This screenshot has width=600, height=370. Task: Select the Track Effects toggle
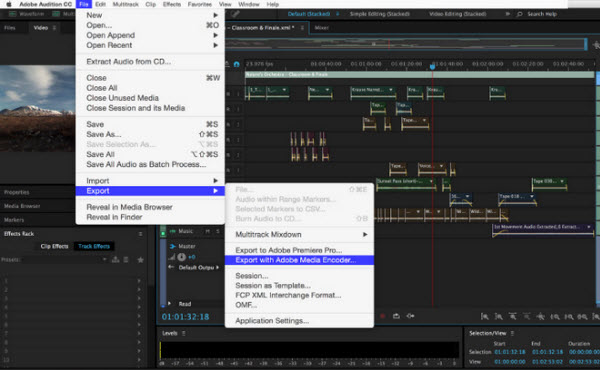94,246
